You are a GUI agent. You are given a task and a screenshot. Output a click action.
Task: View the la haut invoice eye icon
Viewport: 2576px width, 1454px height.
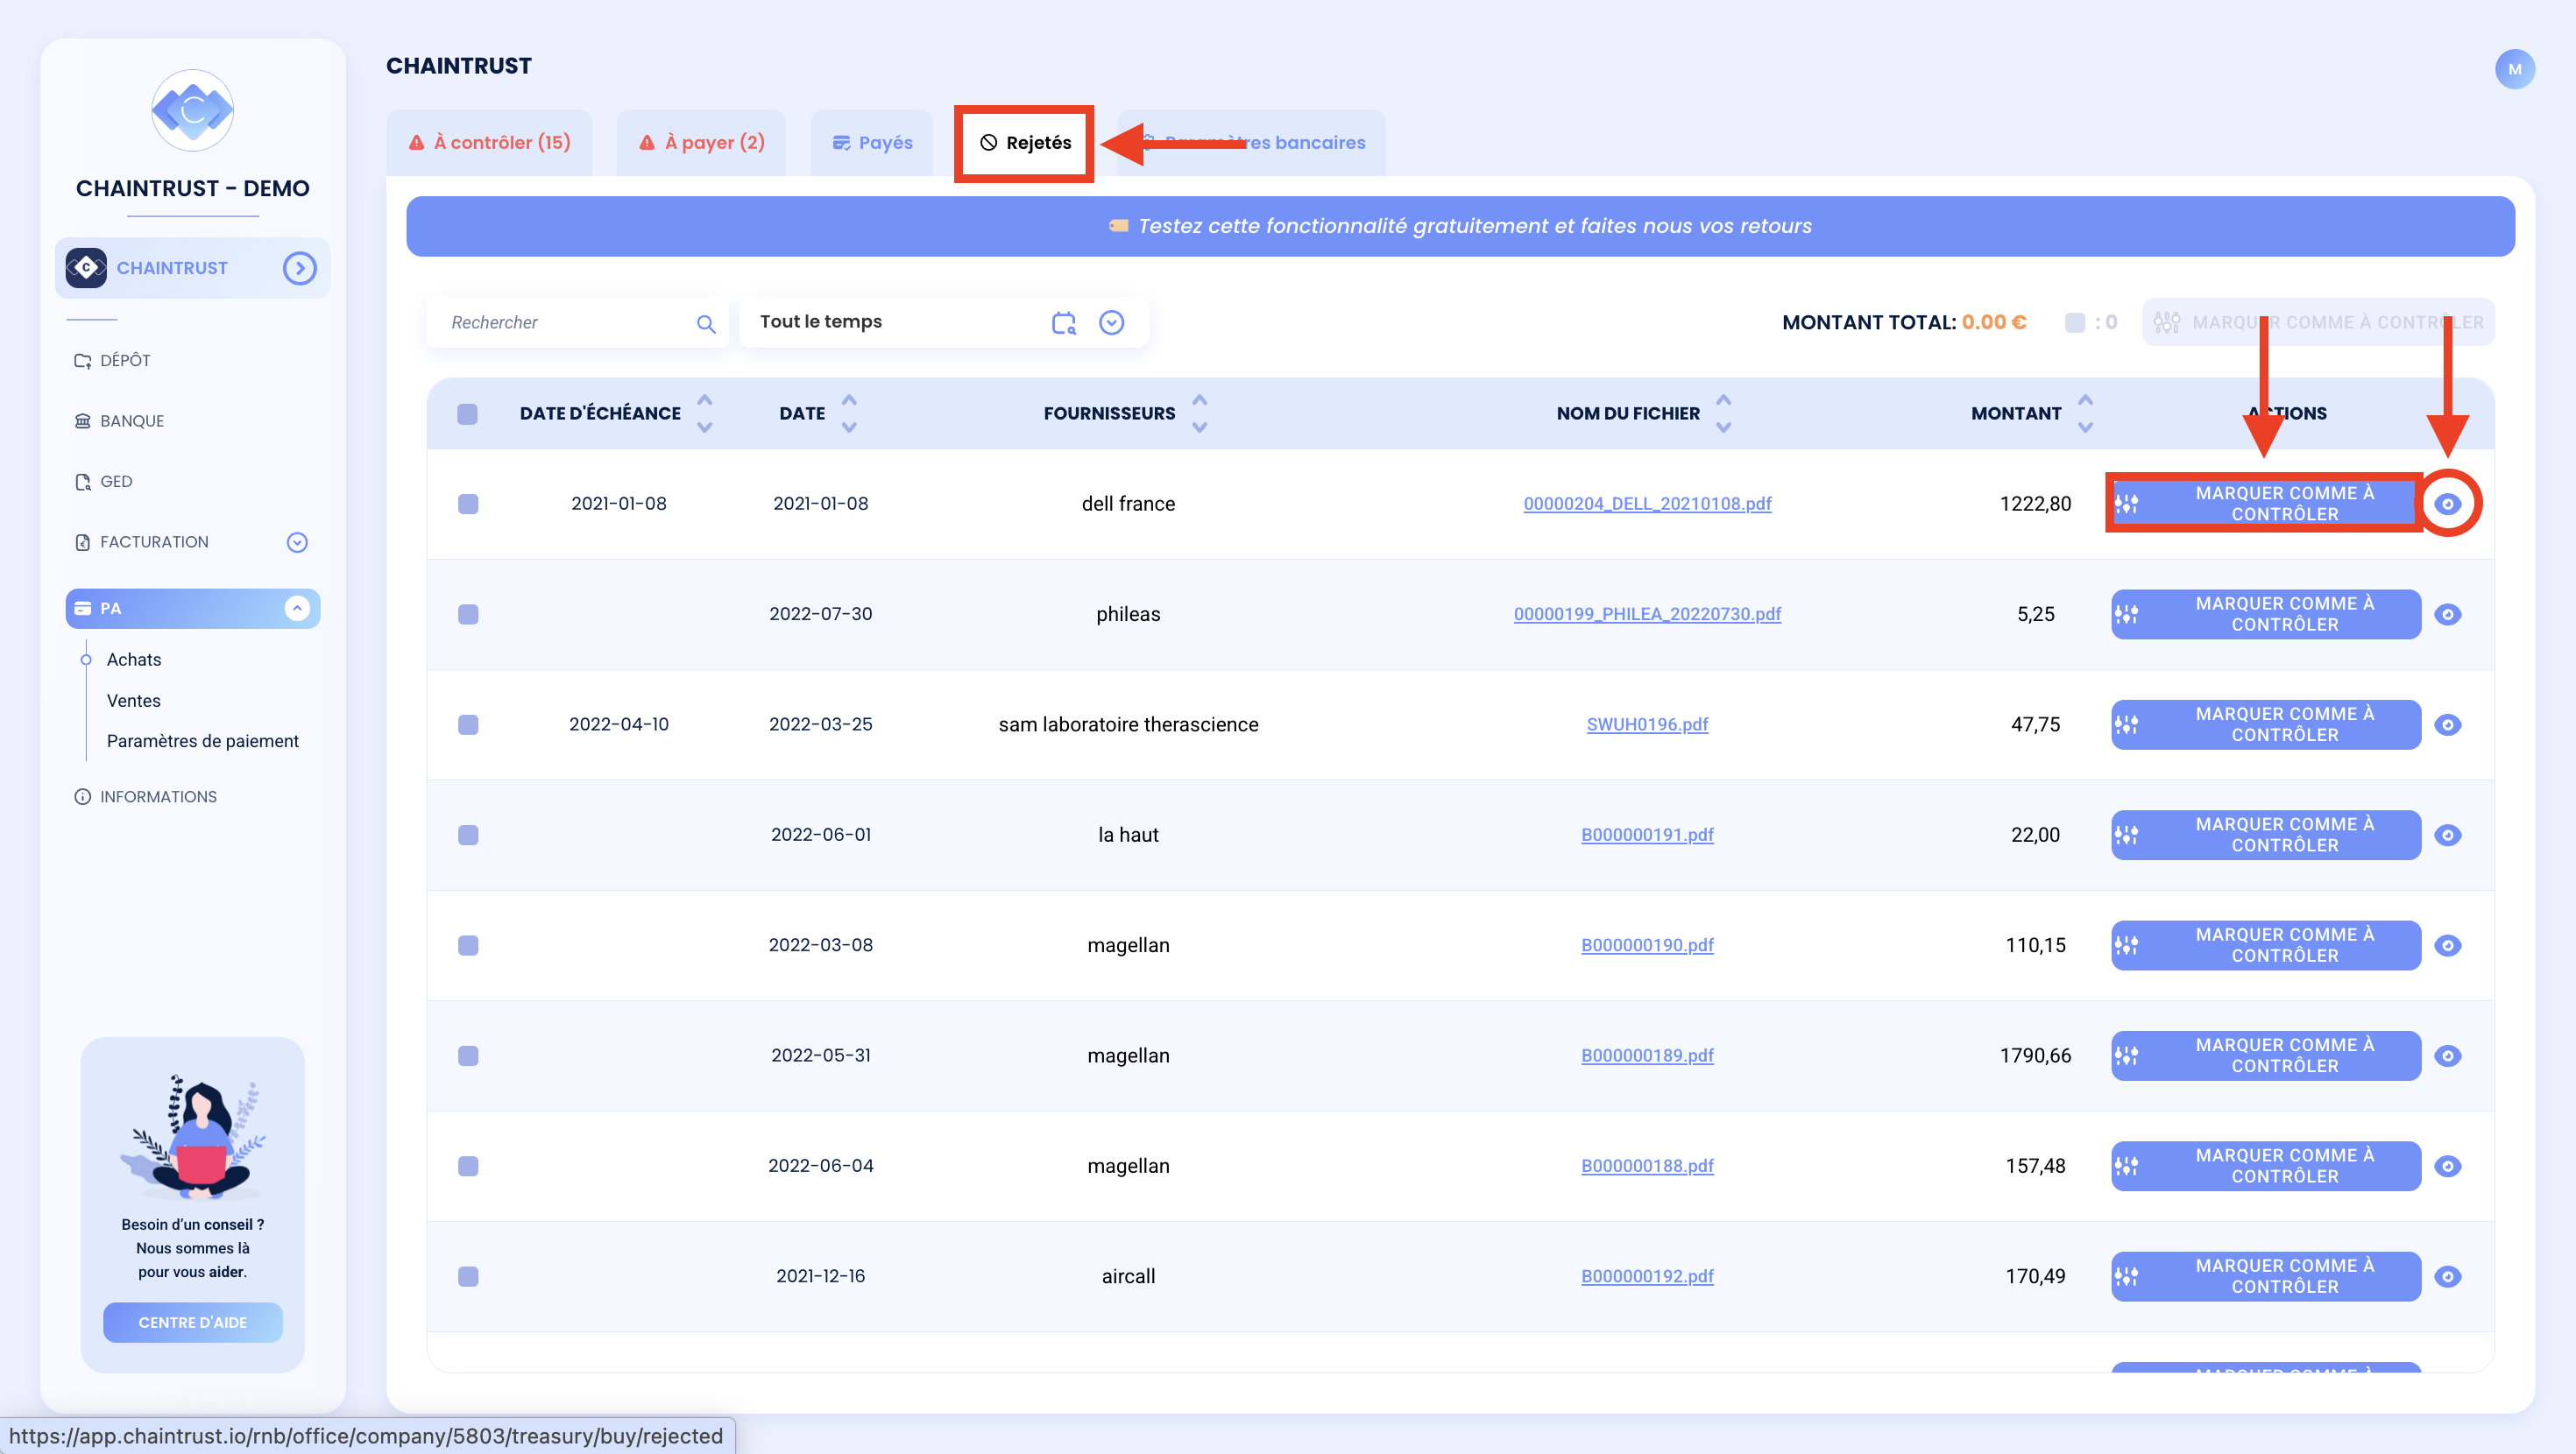[x=2447, y=834]
